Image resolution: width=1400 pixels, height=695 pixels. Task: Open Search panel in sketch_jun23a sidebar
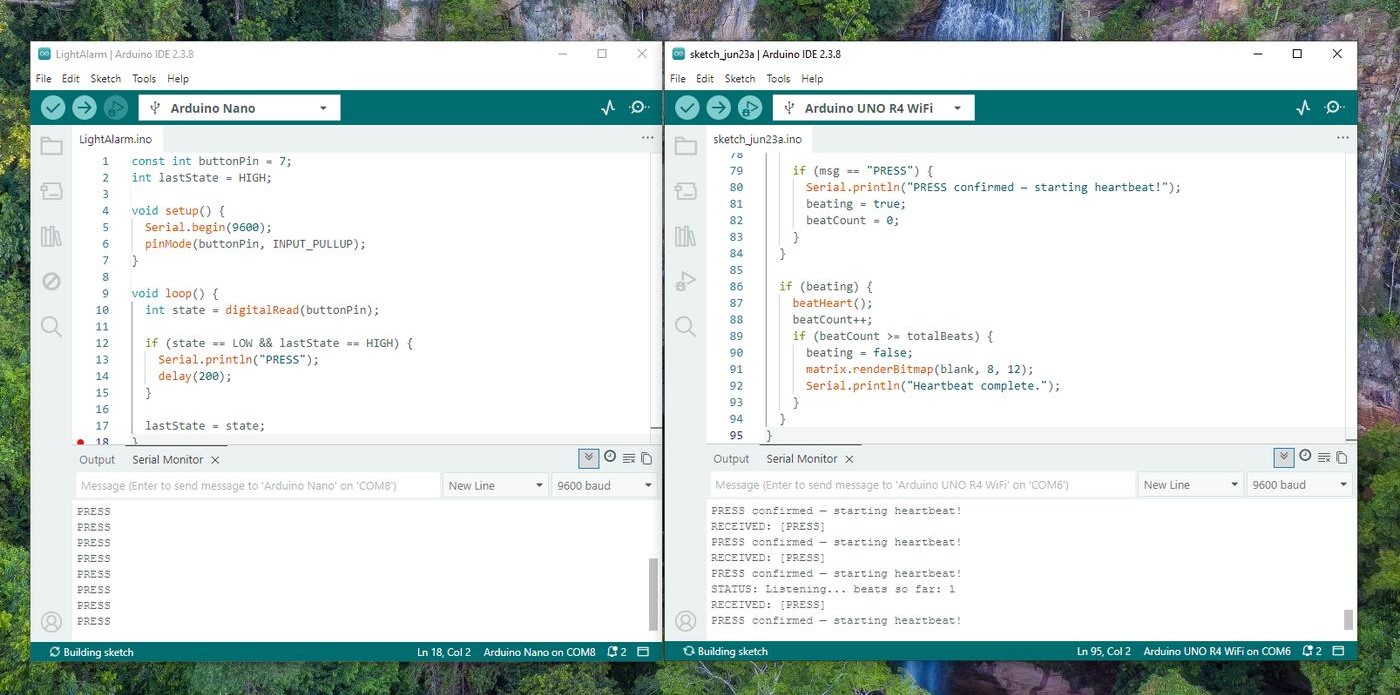pos(685,326)
